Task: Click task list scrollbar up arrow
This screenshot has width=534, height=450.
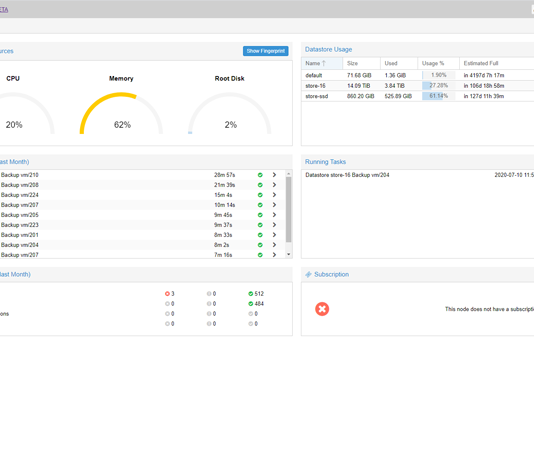Action: tap(288, 174)
